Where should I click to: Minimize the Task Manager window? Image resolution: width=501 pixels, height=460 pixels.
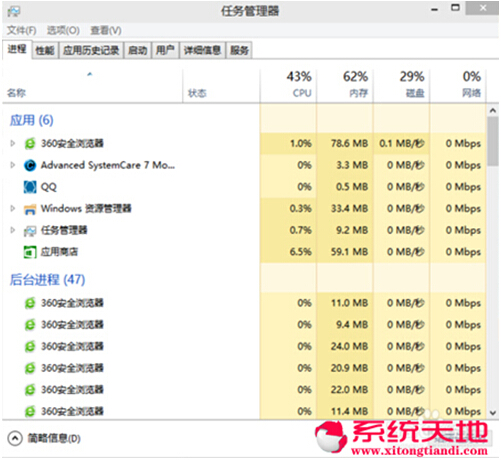point(434,10)
